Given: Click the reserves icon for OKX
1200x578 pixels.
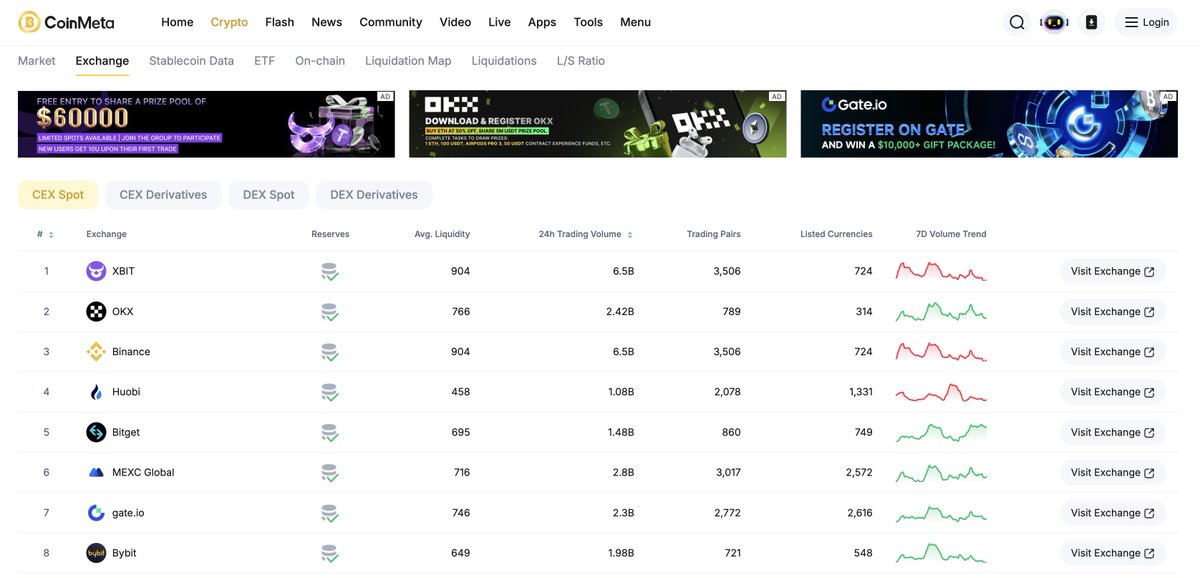Looking at the screenshot, I should click(329, 311).
